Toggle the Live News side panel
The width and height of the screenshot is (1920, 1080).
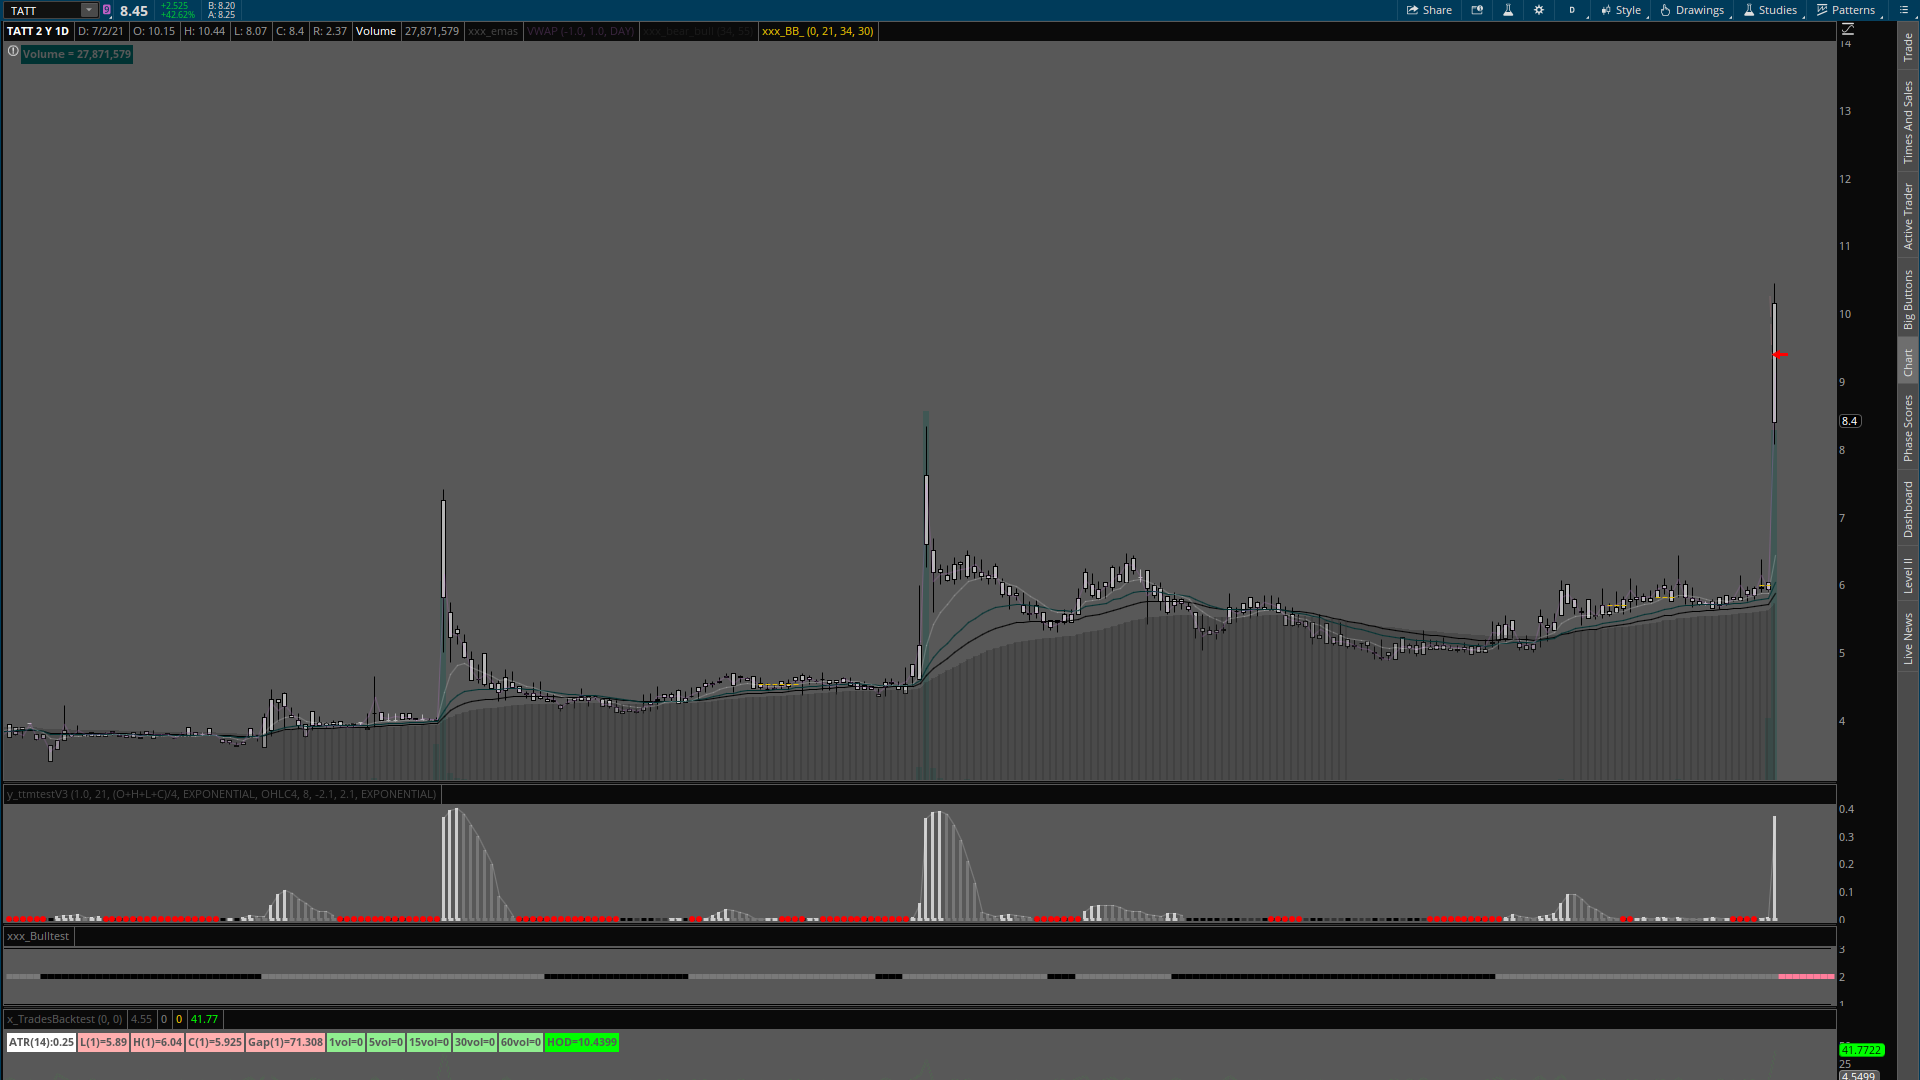[x=1908, y=638]
